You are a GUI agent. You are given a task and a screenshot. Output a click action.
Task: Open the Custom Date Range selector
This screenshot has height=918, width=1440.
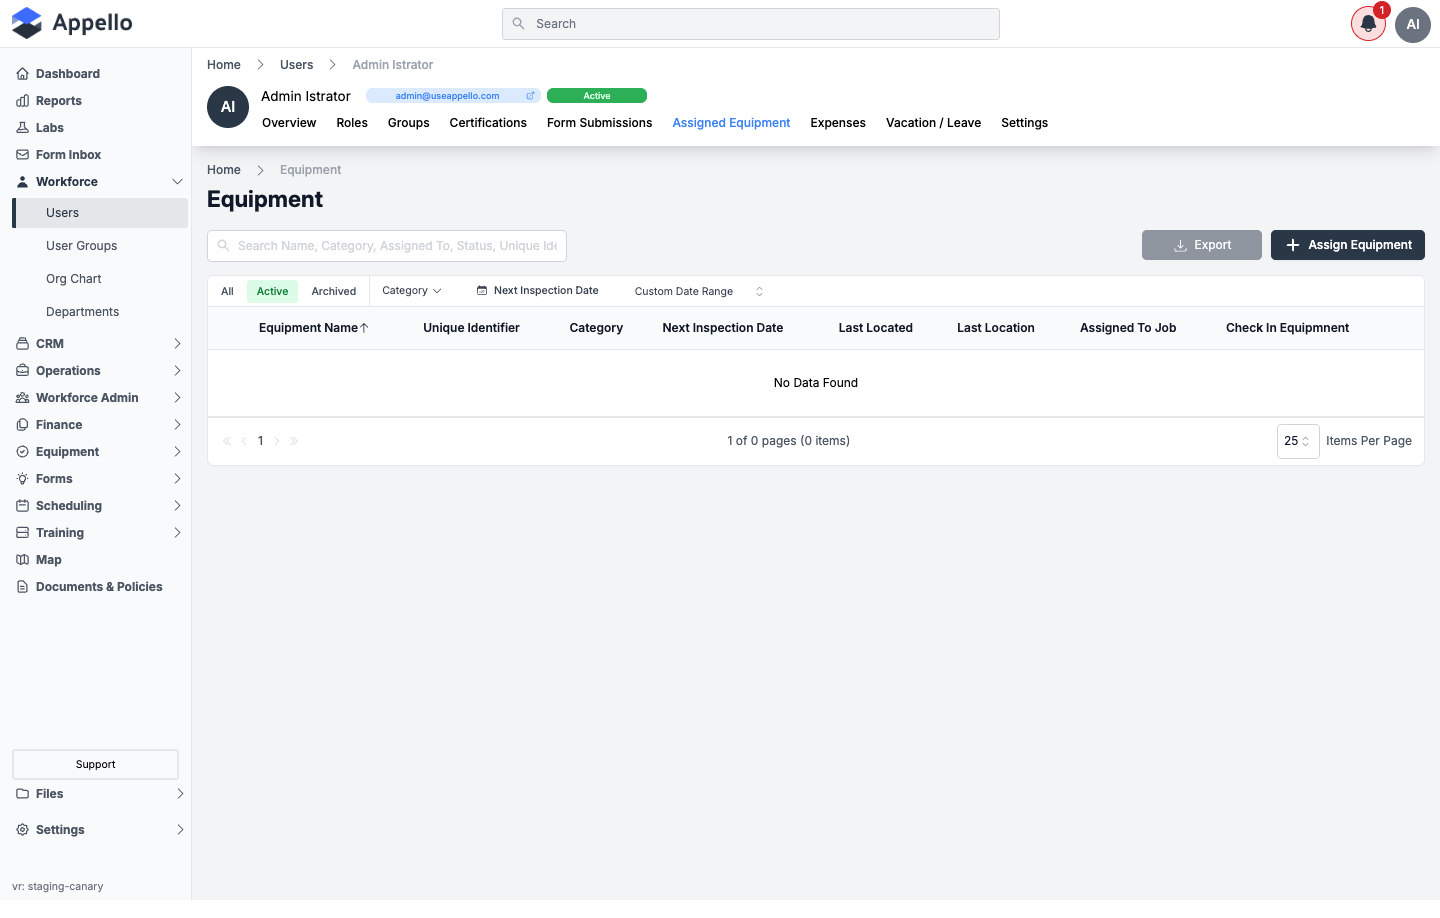pos(699,292)
